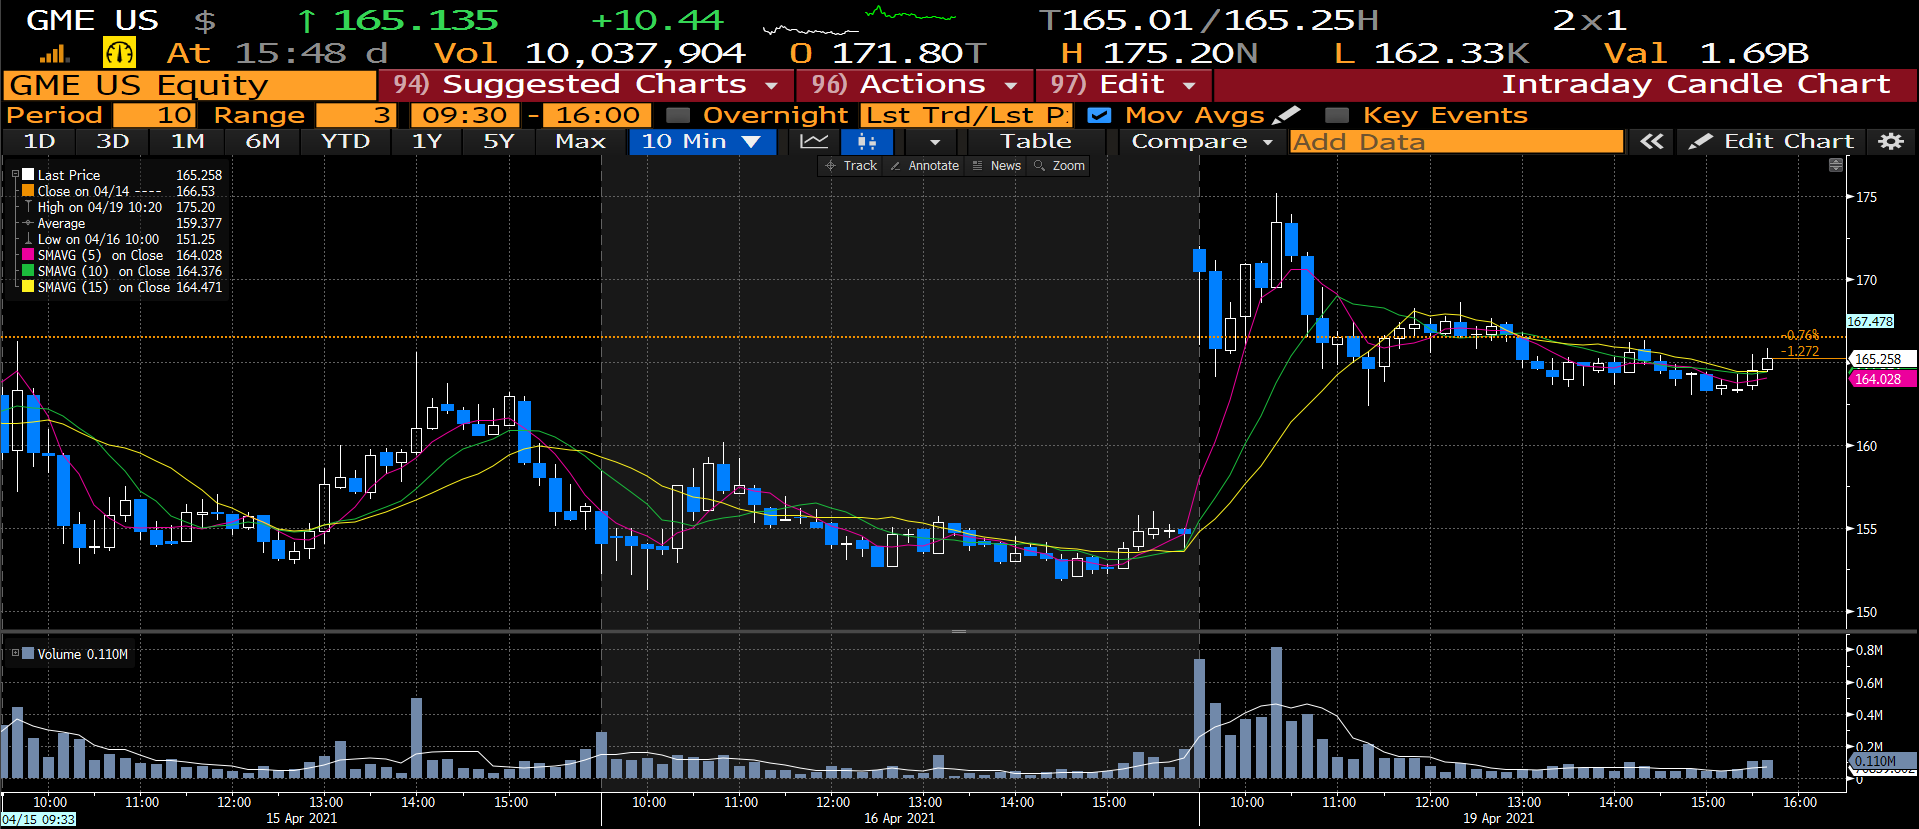Open the 10 Min interval dropdown
This screenshot has height=829, width=1919.
coord(702,142)
